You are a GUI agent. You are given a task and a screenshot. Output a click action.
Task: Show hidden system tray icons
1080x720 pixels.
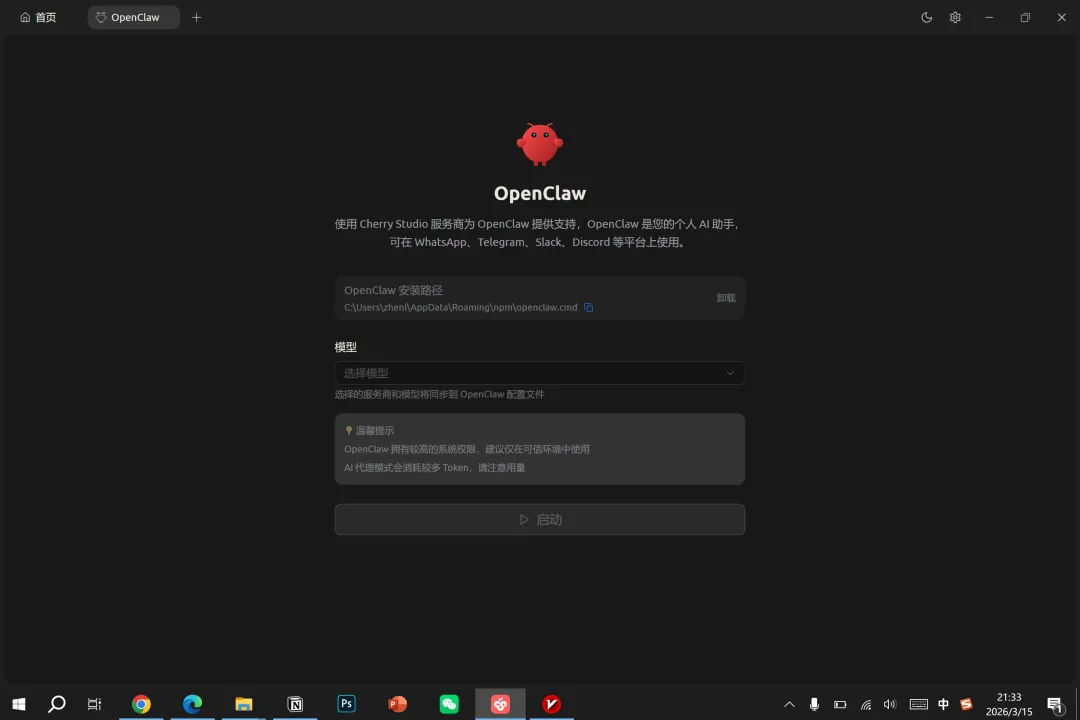click(x=789, y=704)
